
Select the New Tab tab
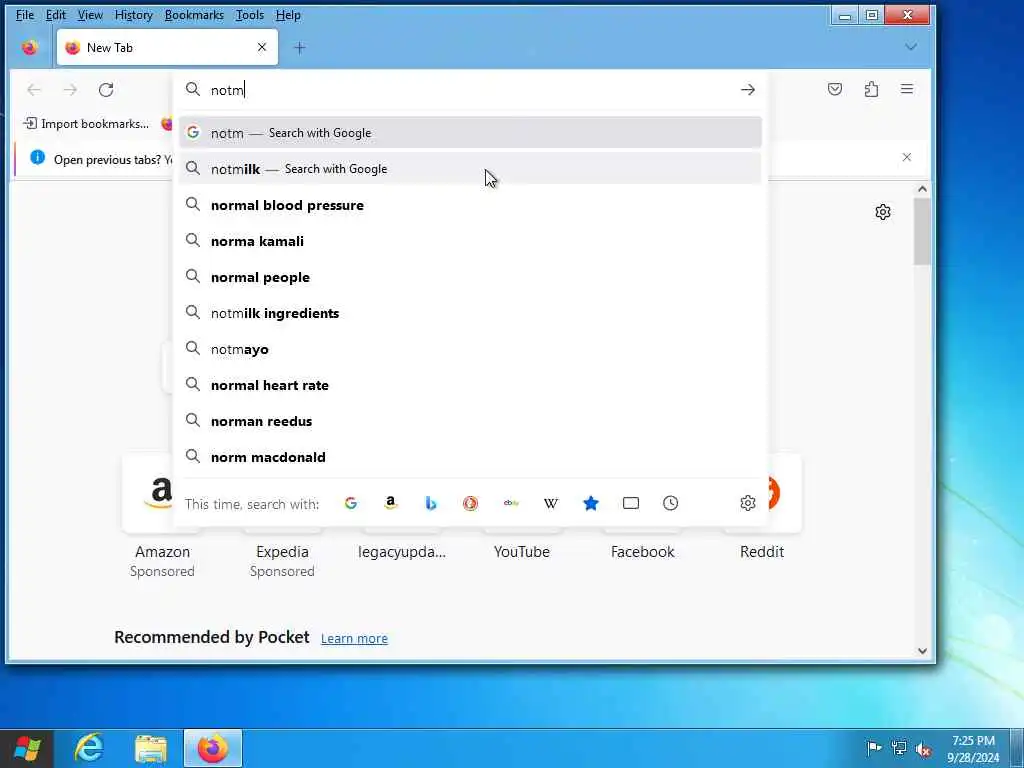pos(167,47)
